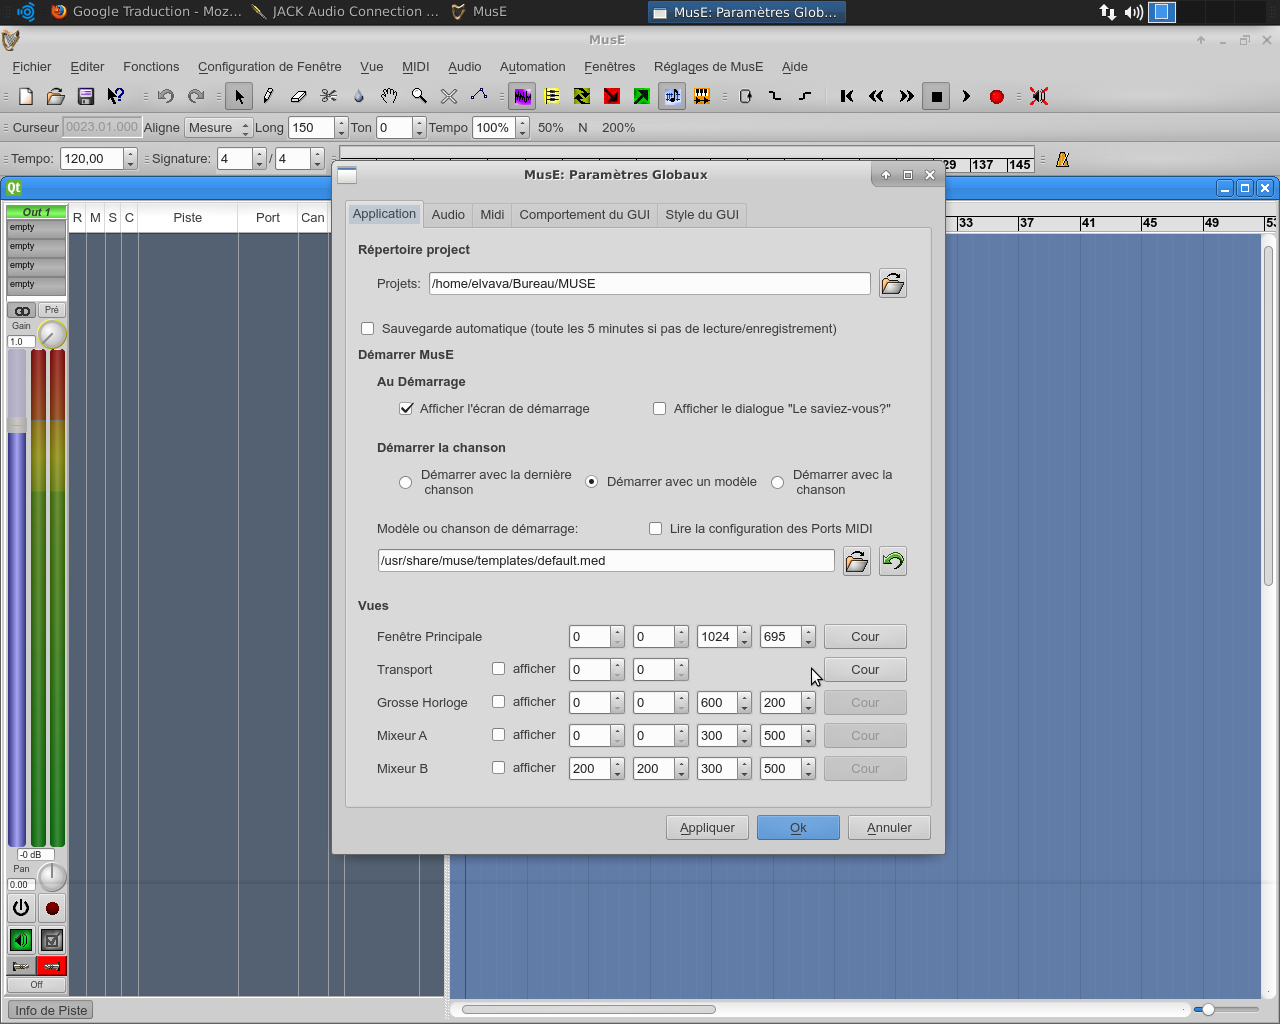Image resolution: width=1280 pixels, height=1024 pixels.
Task: Open the Style du GUI tab
Action: [702, 215]
